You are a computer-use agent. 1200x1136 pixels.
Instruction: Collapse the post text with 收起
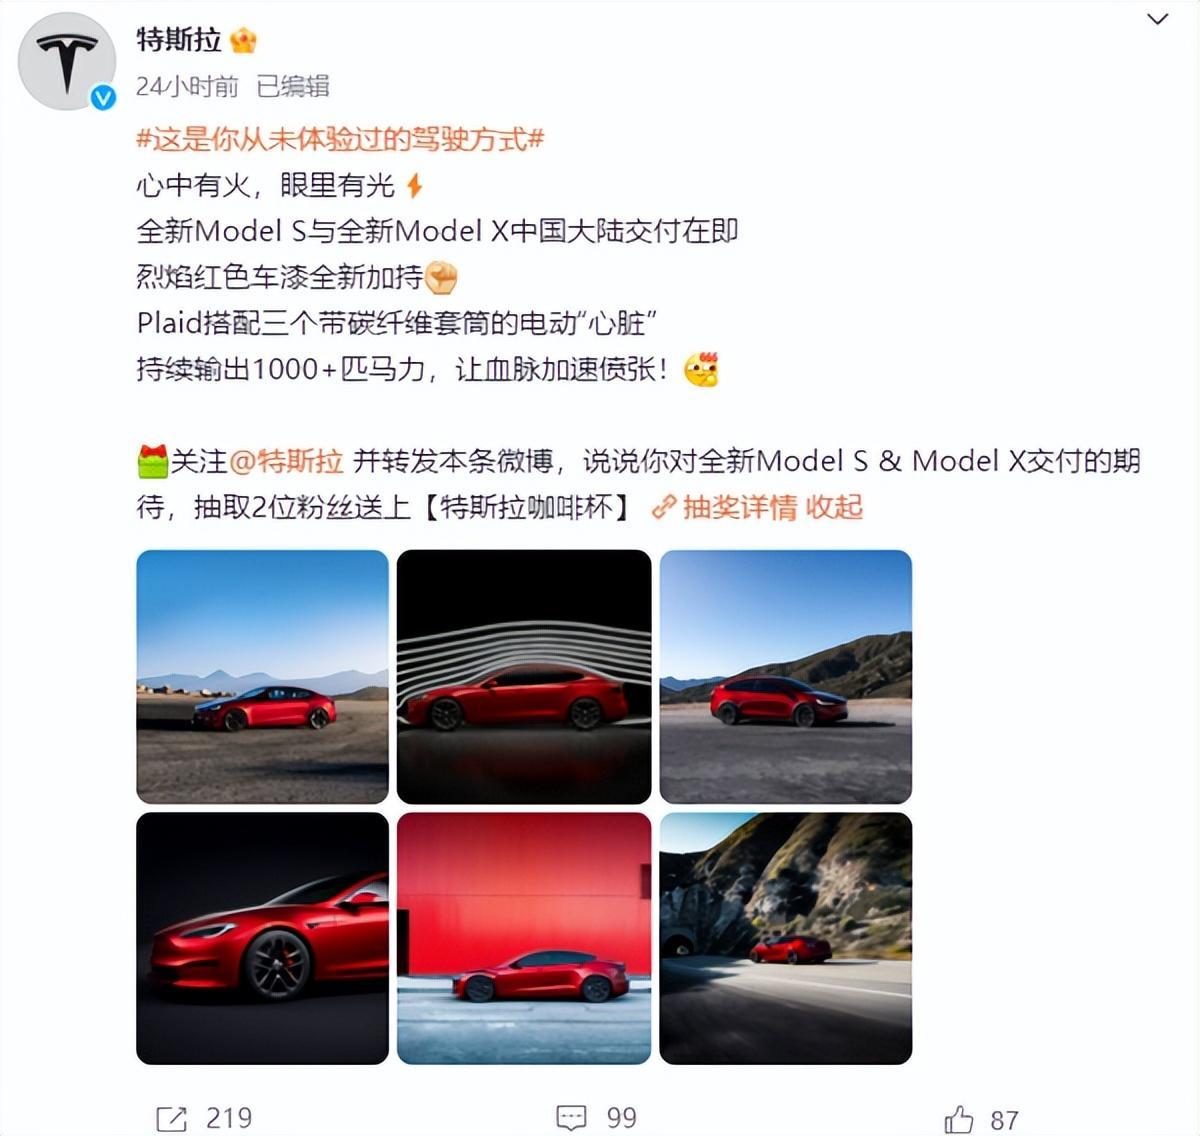pyautogui.click(x=834, y=507)
